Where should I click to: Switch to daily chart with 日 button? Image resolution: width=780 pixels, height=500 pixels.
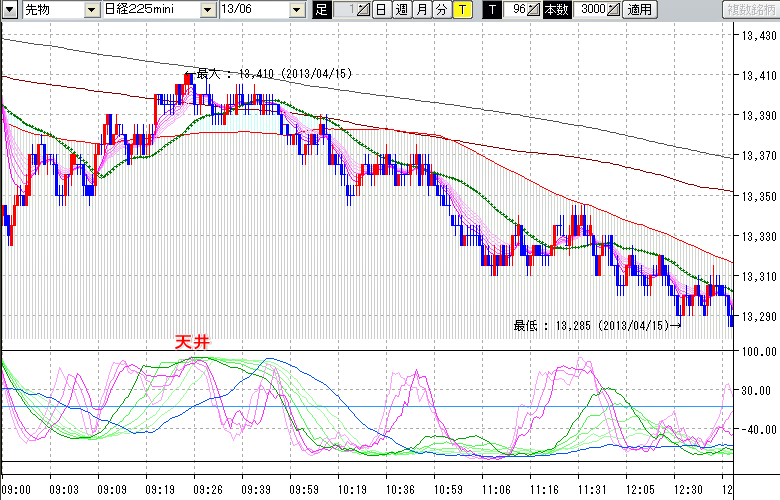coord(381,10)
